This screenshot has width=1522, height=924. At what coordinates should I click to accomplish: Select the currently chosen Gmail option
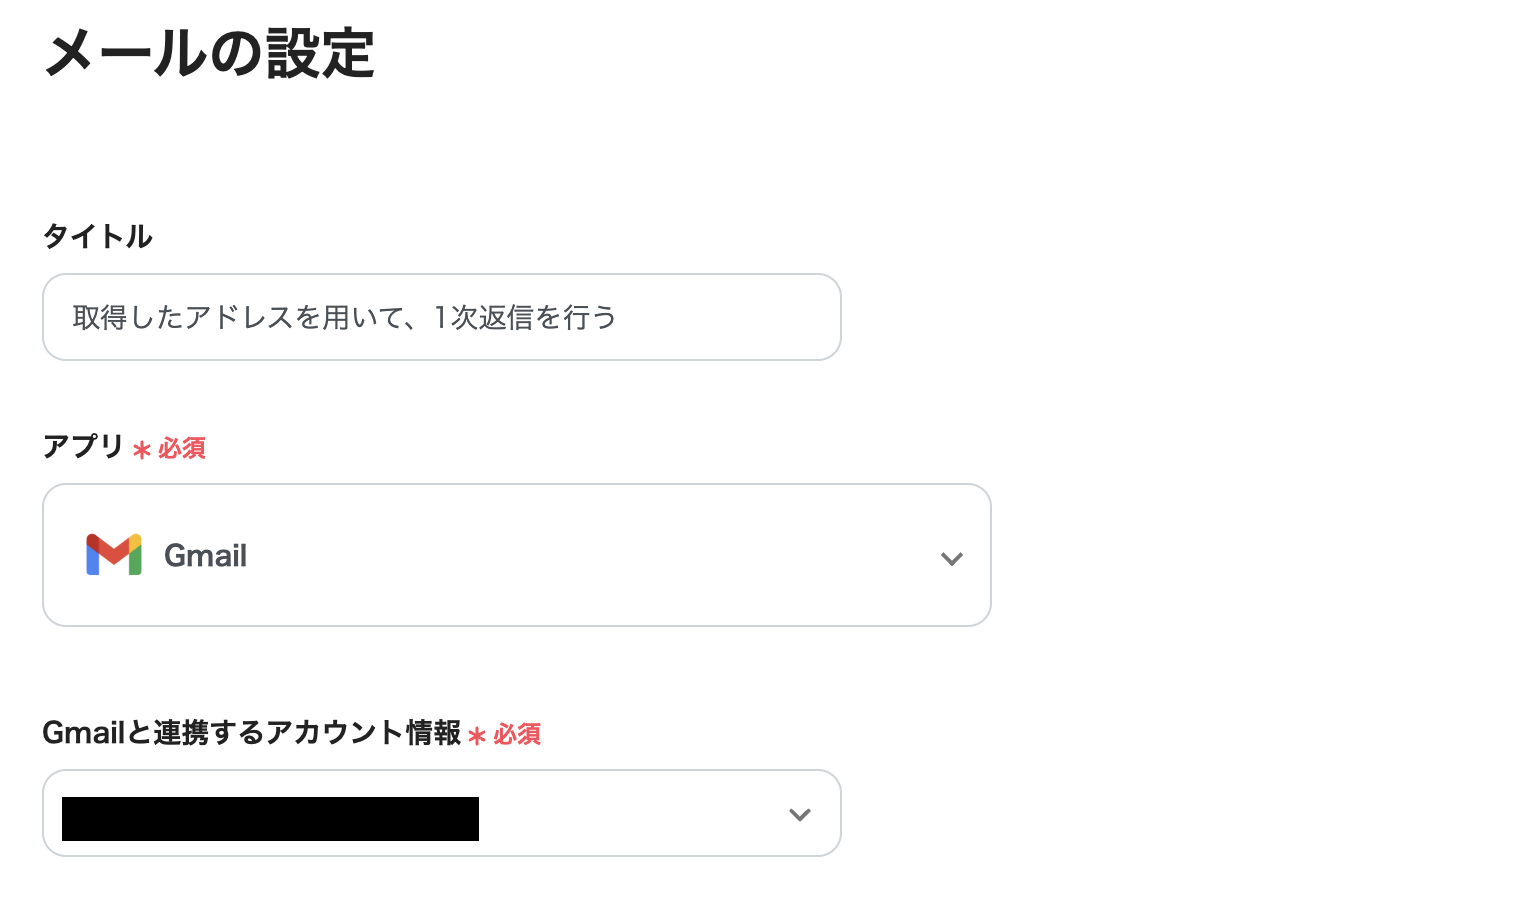click(205, 555)
